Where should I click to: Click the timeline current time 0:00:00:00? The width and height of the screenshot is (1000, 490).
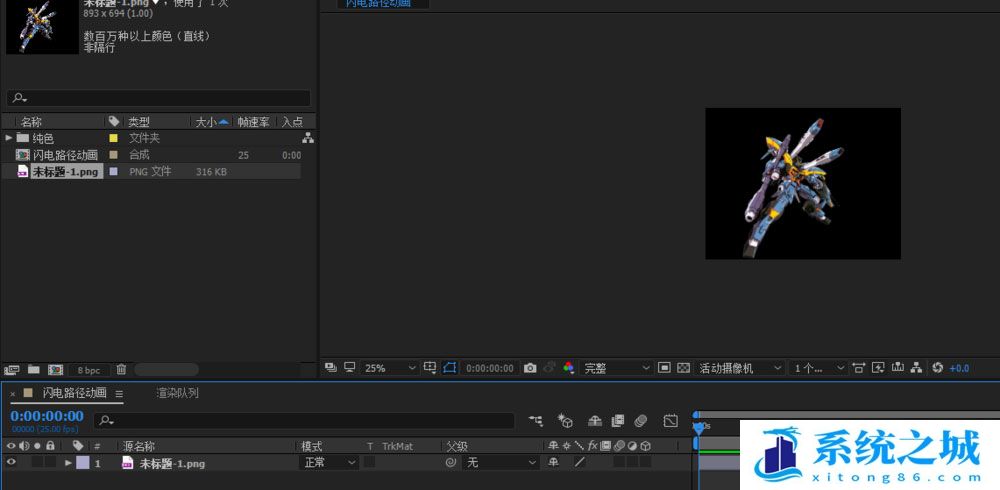[x=47, y=416]
